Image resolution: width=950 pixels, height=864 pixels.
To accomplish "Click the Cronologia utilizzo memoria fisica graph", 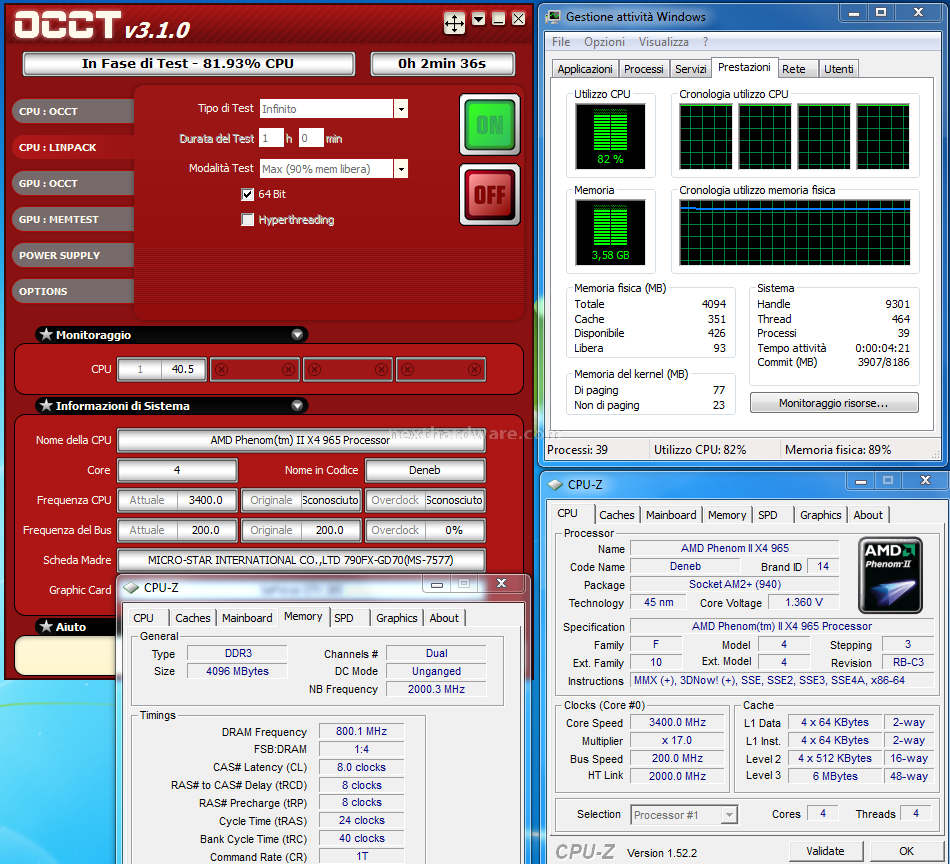I will click(795, 233).
